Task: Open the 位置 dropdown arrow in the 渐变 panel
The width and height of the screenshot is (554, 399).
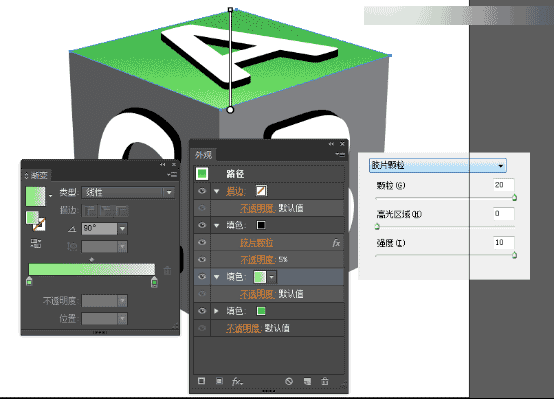Action: coord(122,319)
